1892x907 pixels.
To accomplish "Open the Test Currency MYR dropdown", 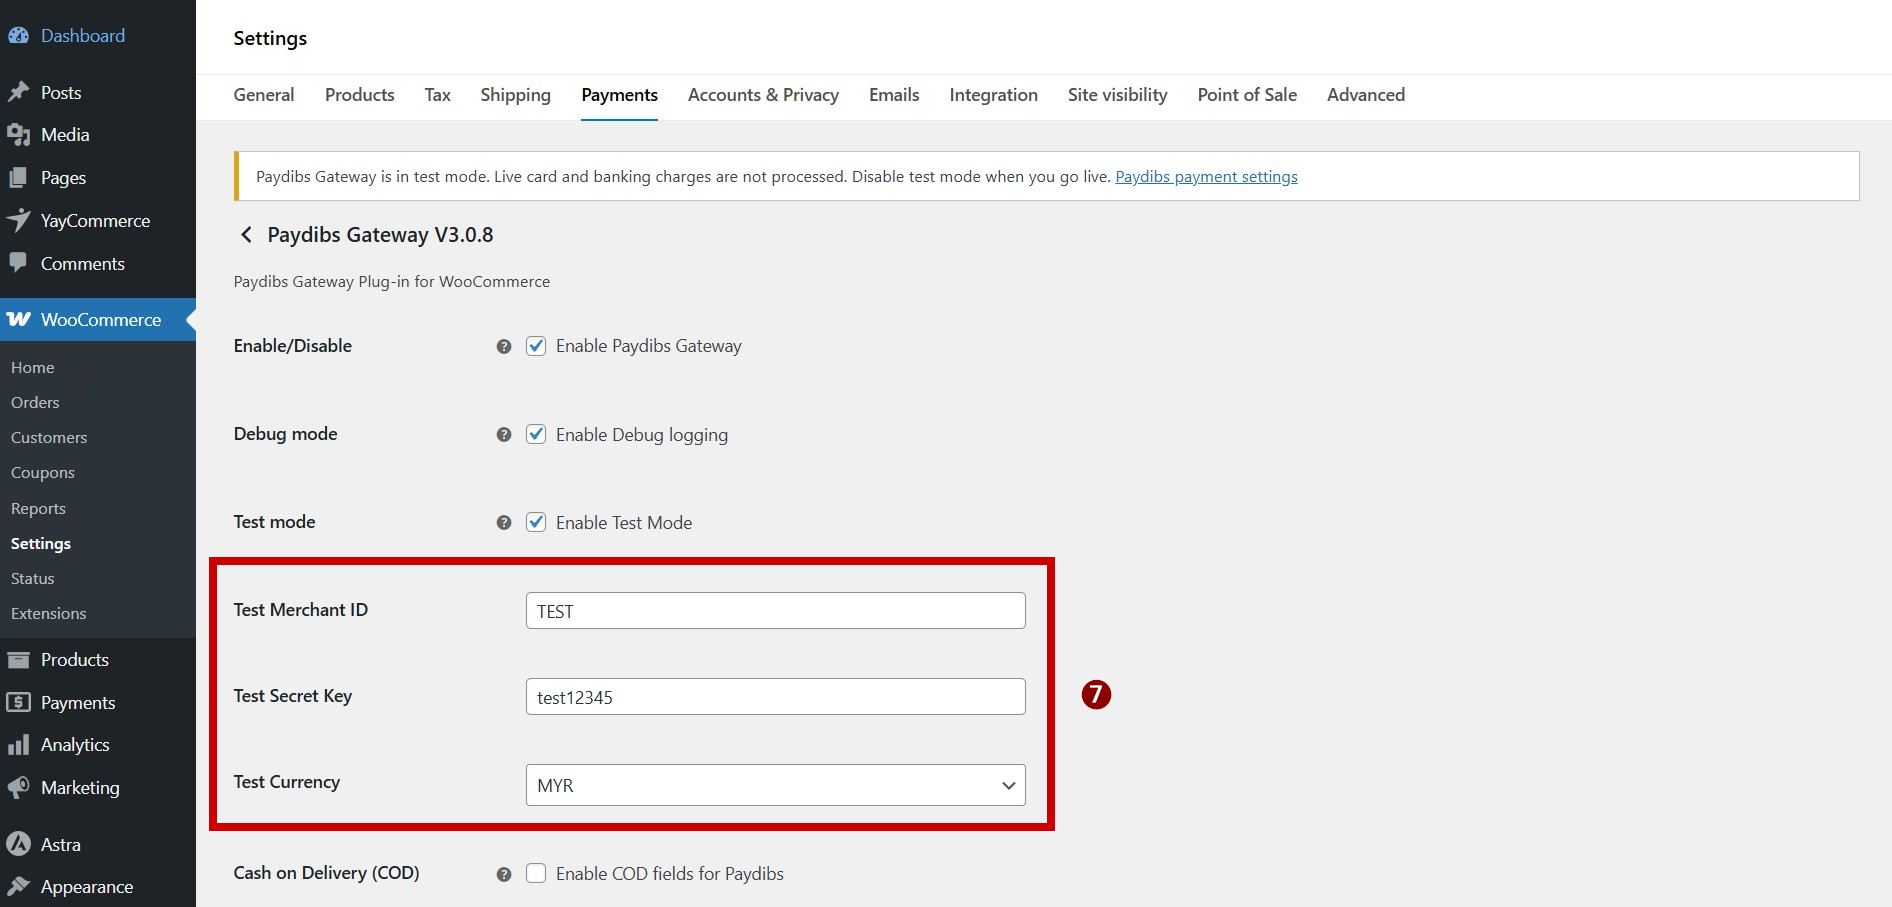I will [775, 785].
